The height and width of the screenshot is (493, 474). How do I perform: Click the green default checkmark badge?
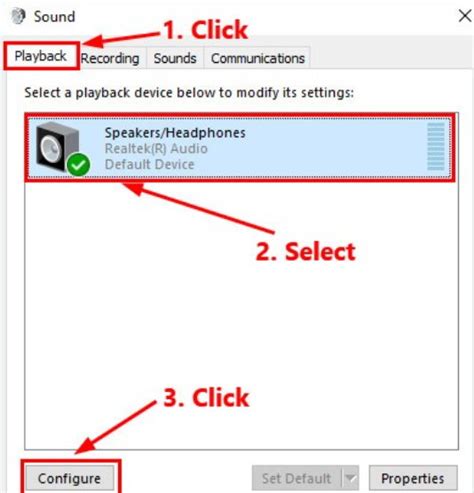(x=78, y=165)
